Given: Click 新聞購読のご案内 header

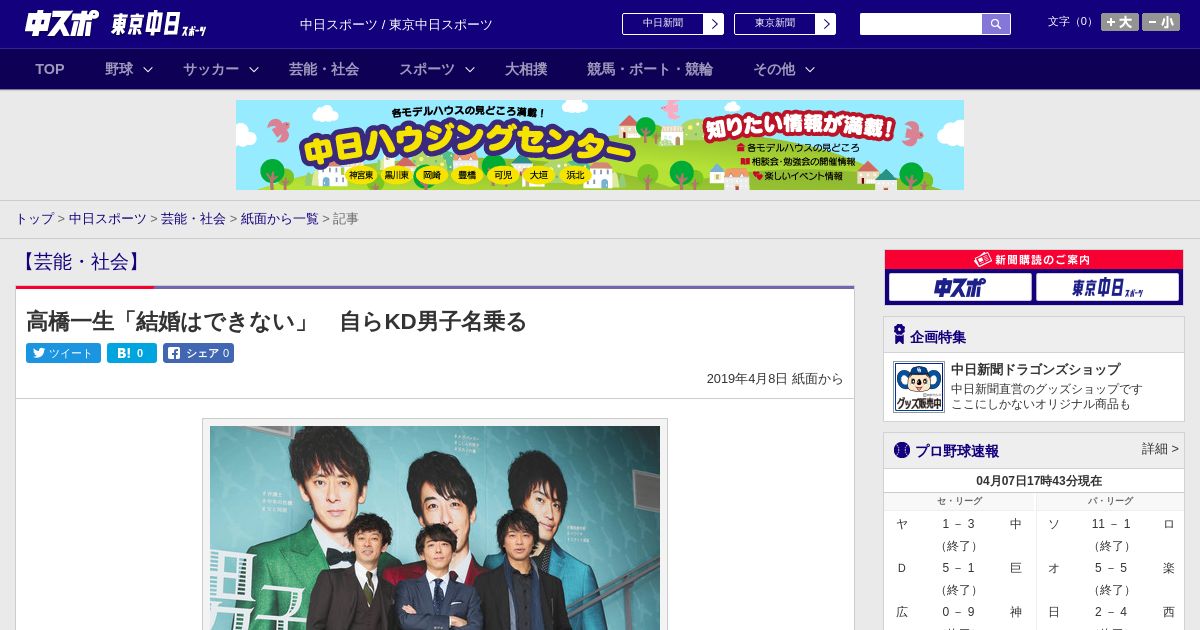Looking at the screenshot, I should 1034,260.
